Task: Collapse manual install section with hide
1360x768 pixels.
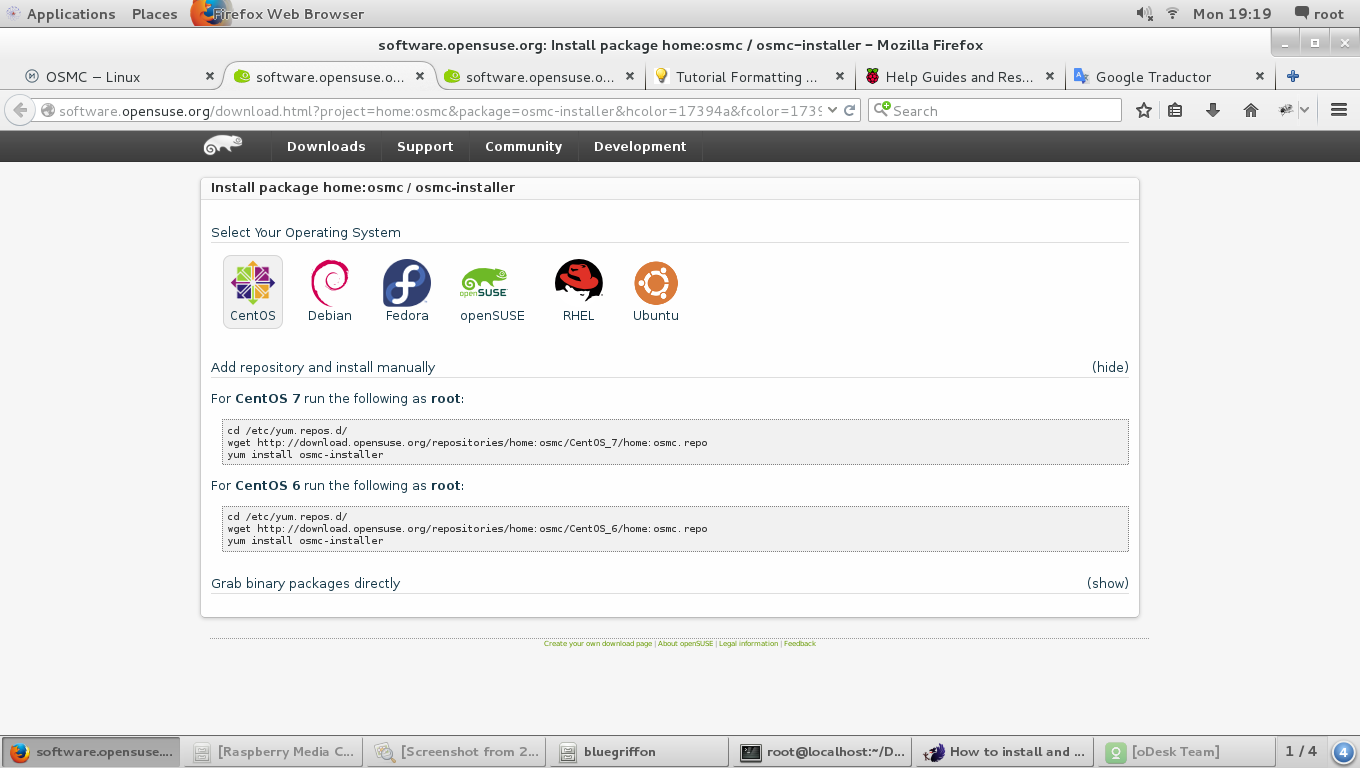Action: pos(1110,367)
